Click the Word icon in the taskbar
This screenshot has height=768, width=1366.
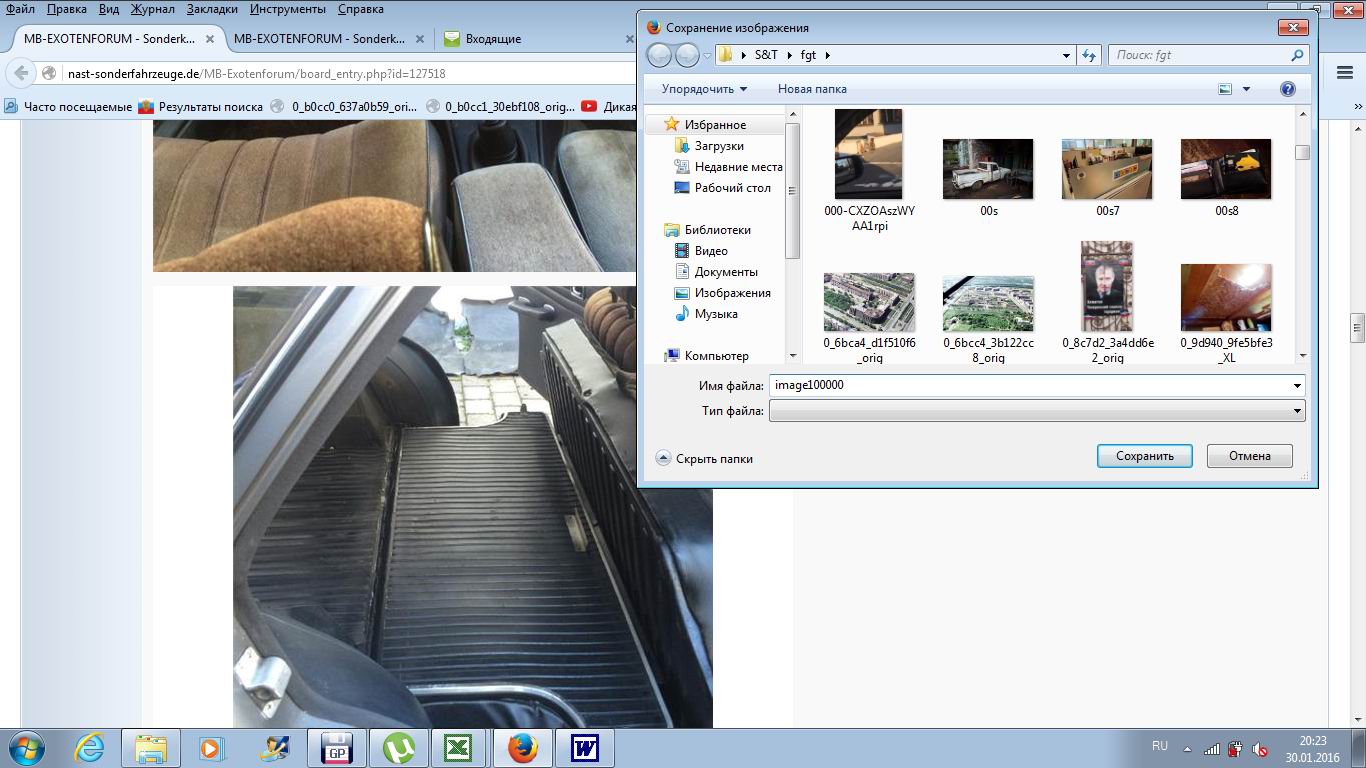585,747
